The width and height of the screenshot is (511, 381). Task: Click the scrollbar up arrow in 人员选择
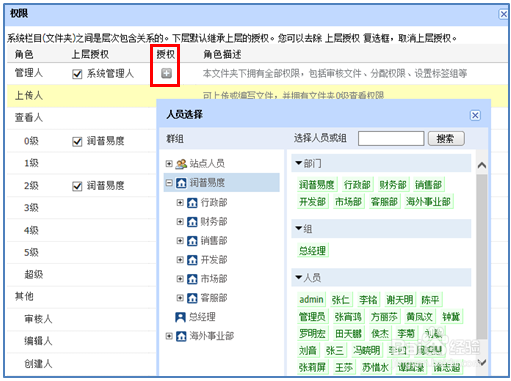[482, 165]
